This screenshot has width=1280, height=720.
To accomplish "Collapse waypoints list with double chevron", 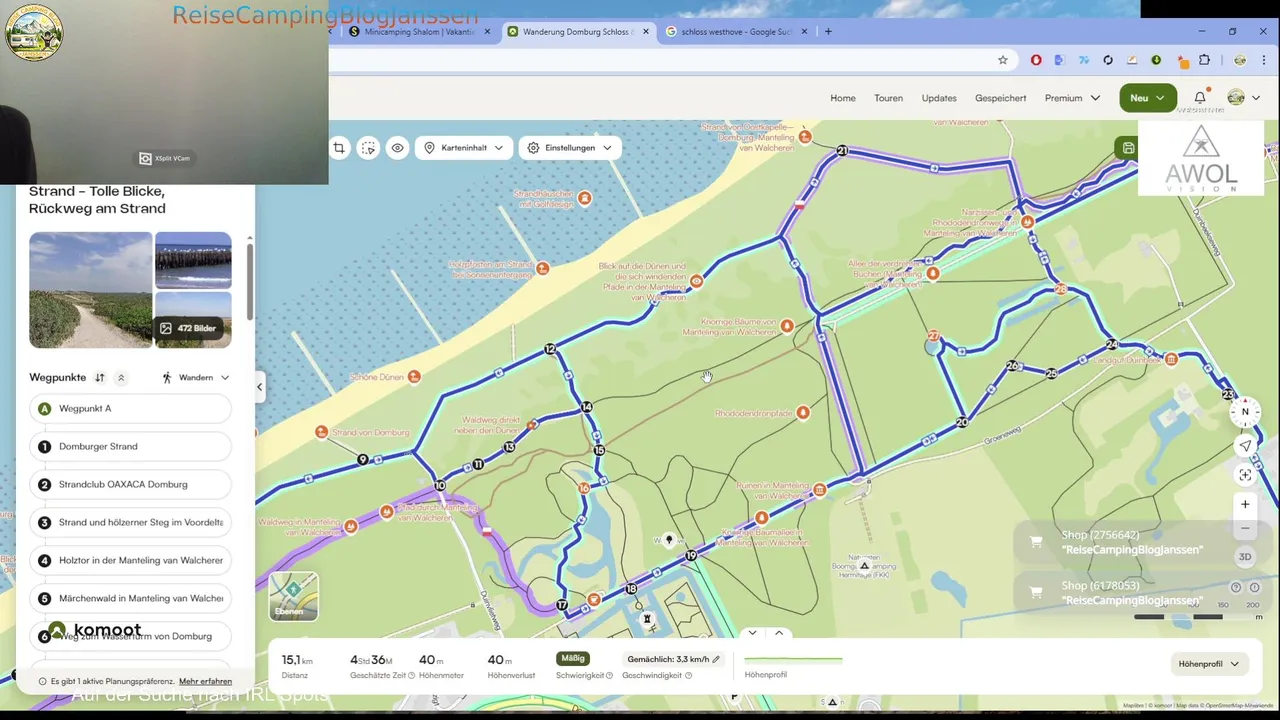I will coord(121,378).
